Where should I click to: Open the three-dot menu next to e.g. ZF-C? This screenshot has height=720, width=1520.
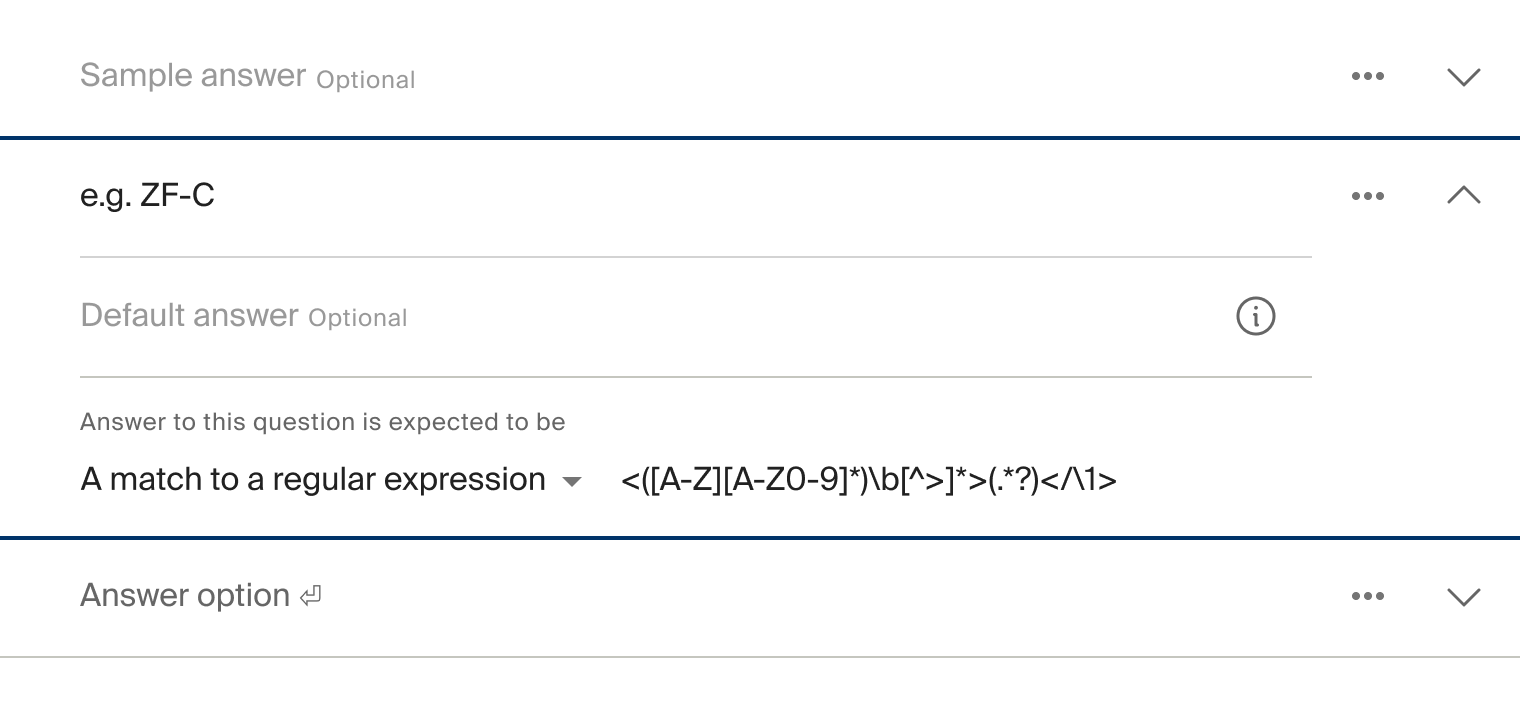(x=1367, y=195)
